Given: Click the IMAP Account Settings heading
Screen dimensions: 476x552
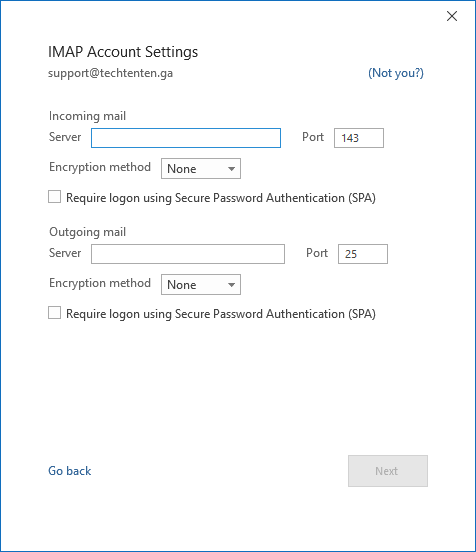Looking at the screenshot, I should click(x=123, y=52).
